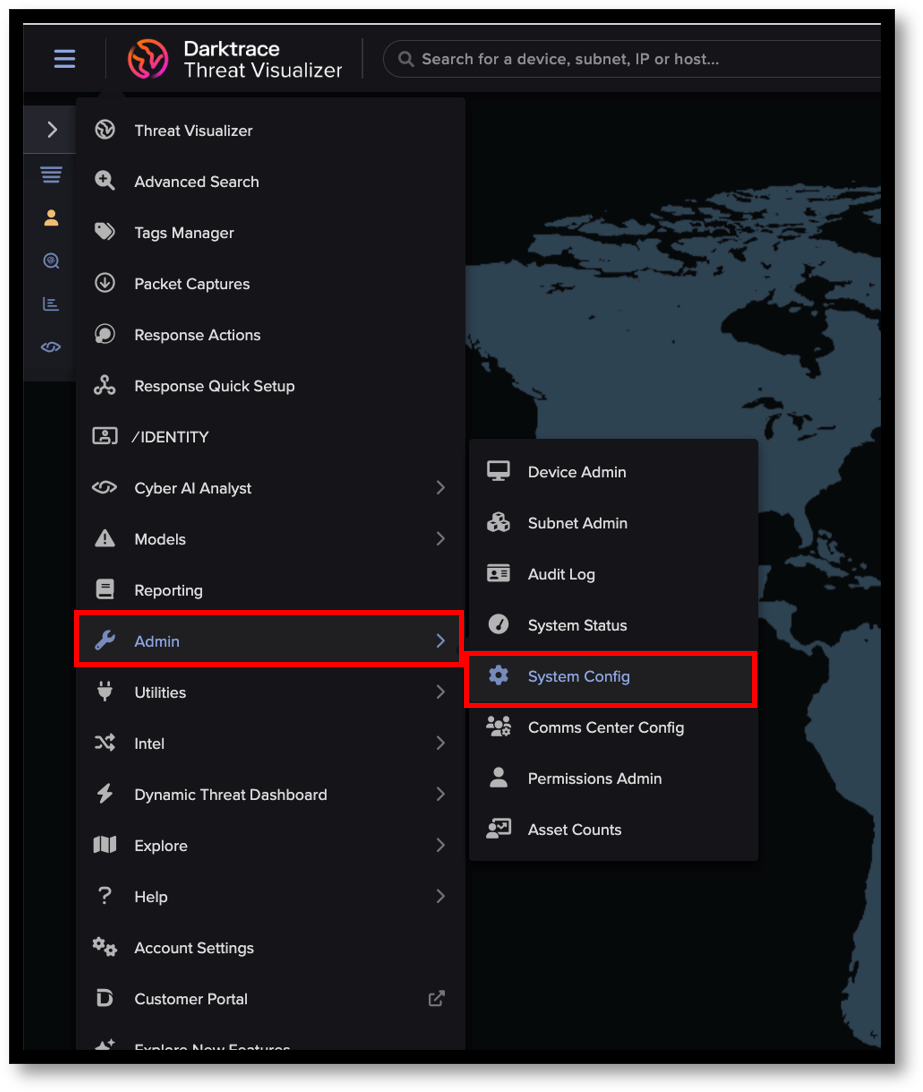Viewport: 923px width, 1092px height.
Task: Open the AI Analyst eye sidebar icon
Action: pyautogui.click(x=51, y=347)
